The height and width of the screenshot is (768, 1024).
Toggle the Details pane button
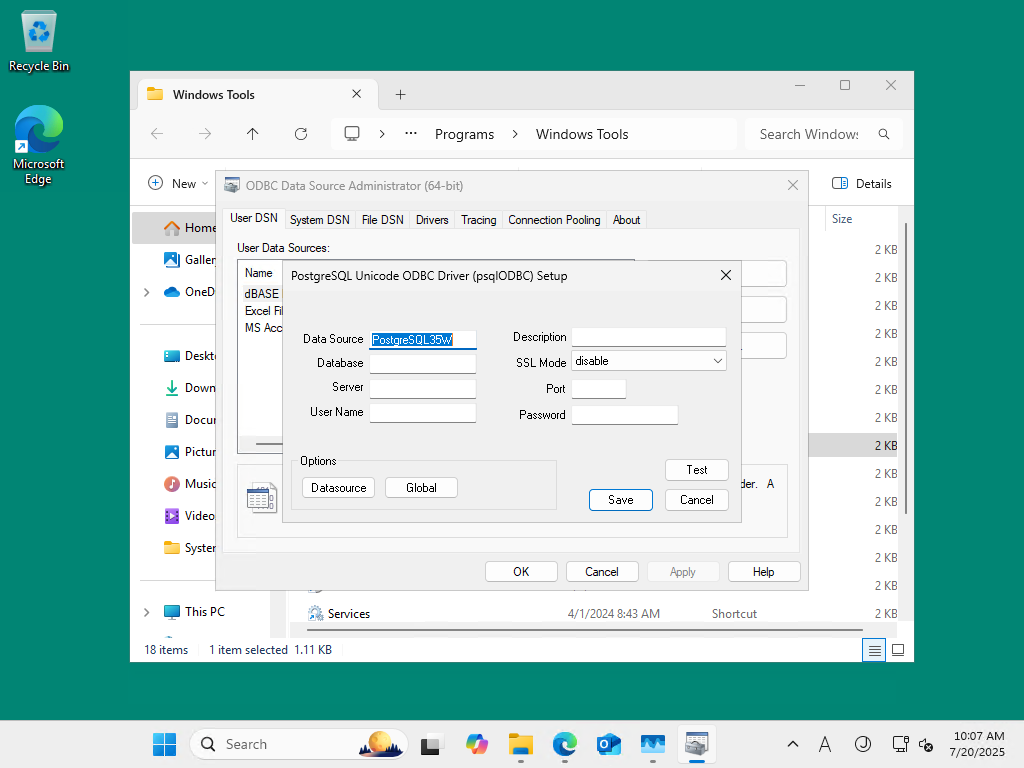click(x=861, y=184)
